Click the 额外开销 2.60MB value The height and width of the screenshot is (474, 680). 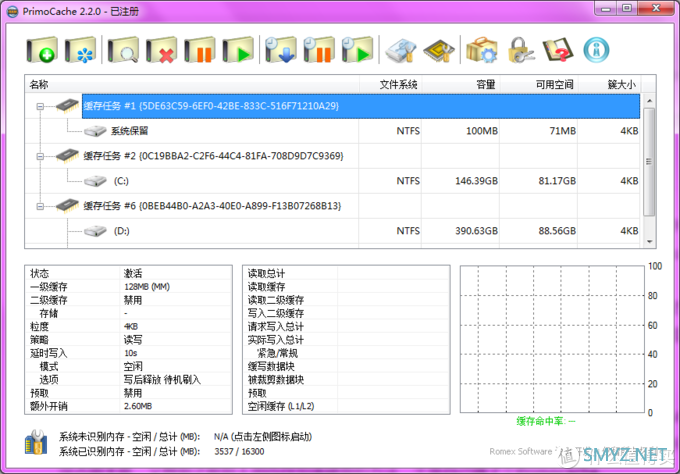tap(138, 406)
